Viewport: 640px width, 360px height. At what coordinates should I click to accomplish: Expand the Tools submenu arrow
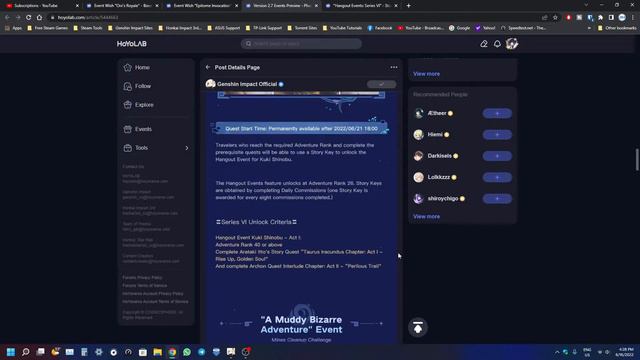(187, 148)
